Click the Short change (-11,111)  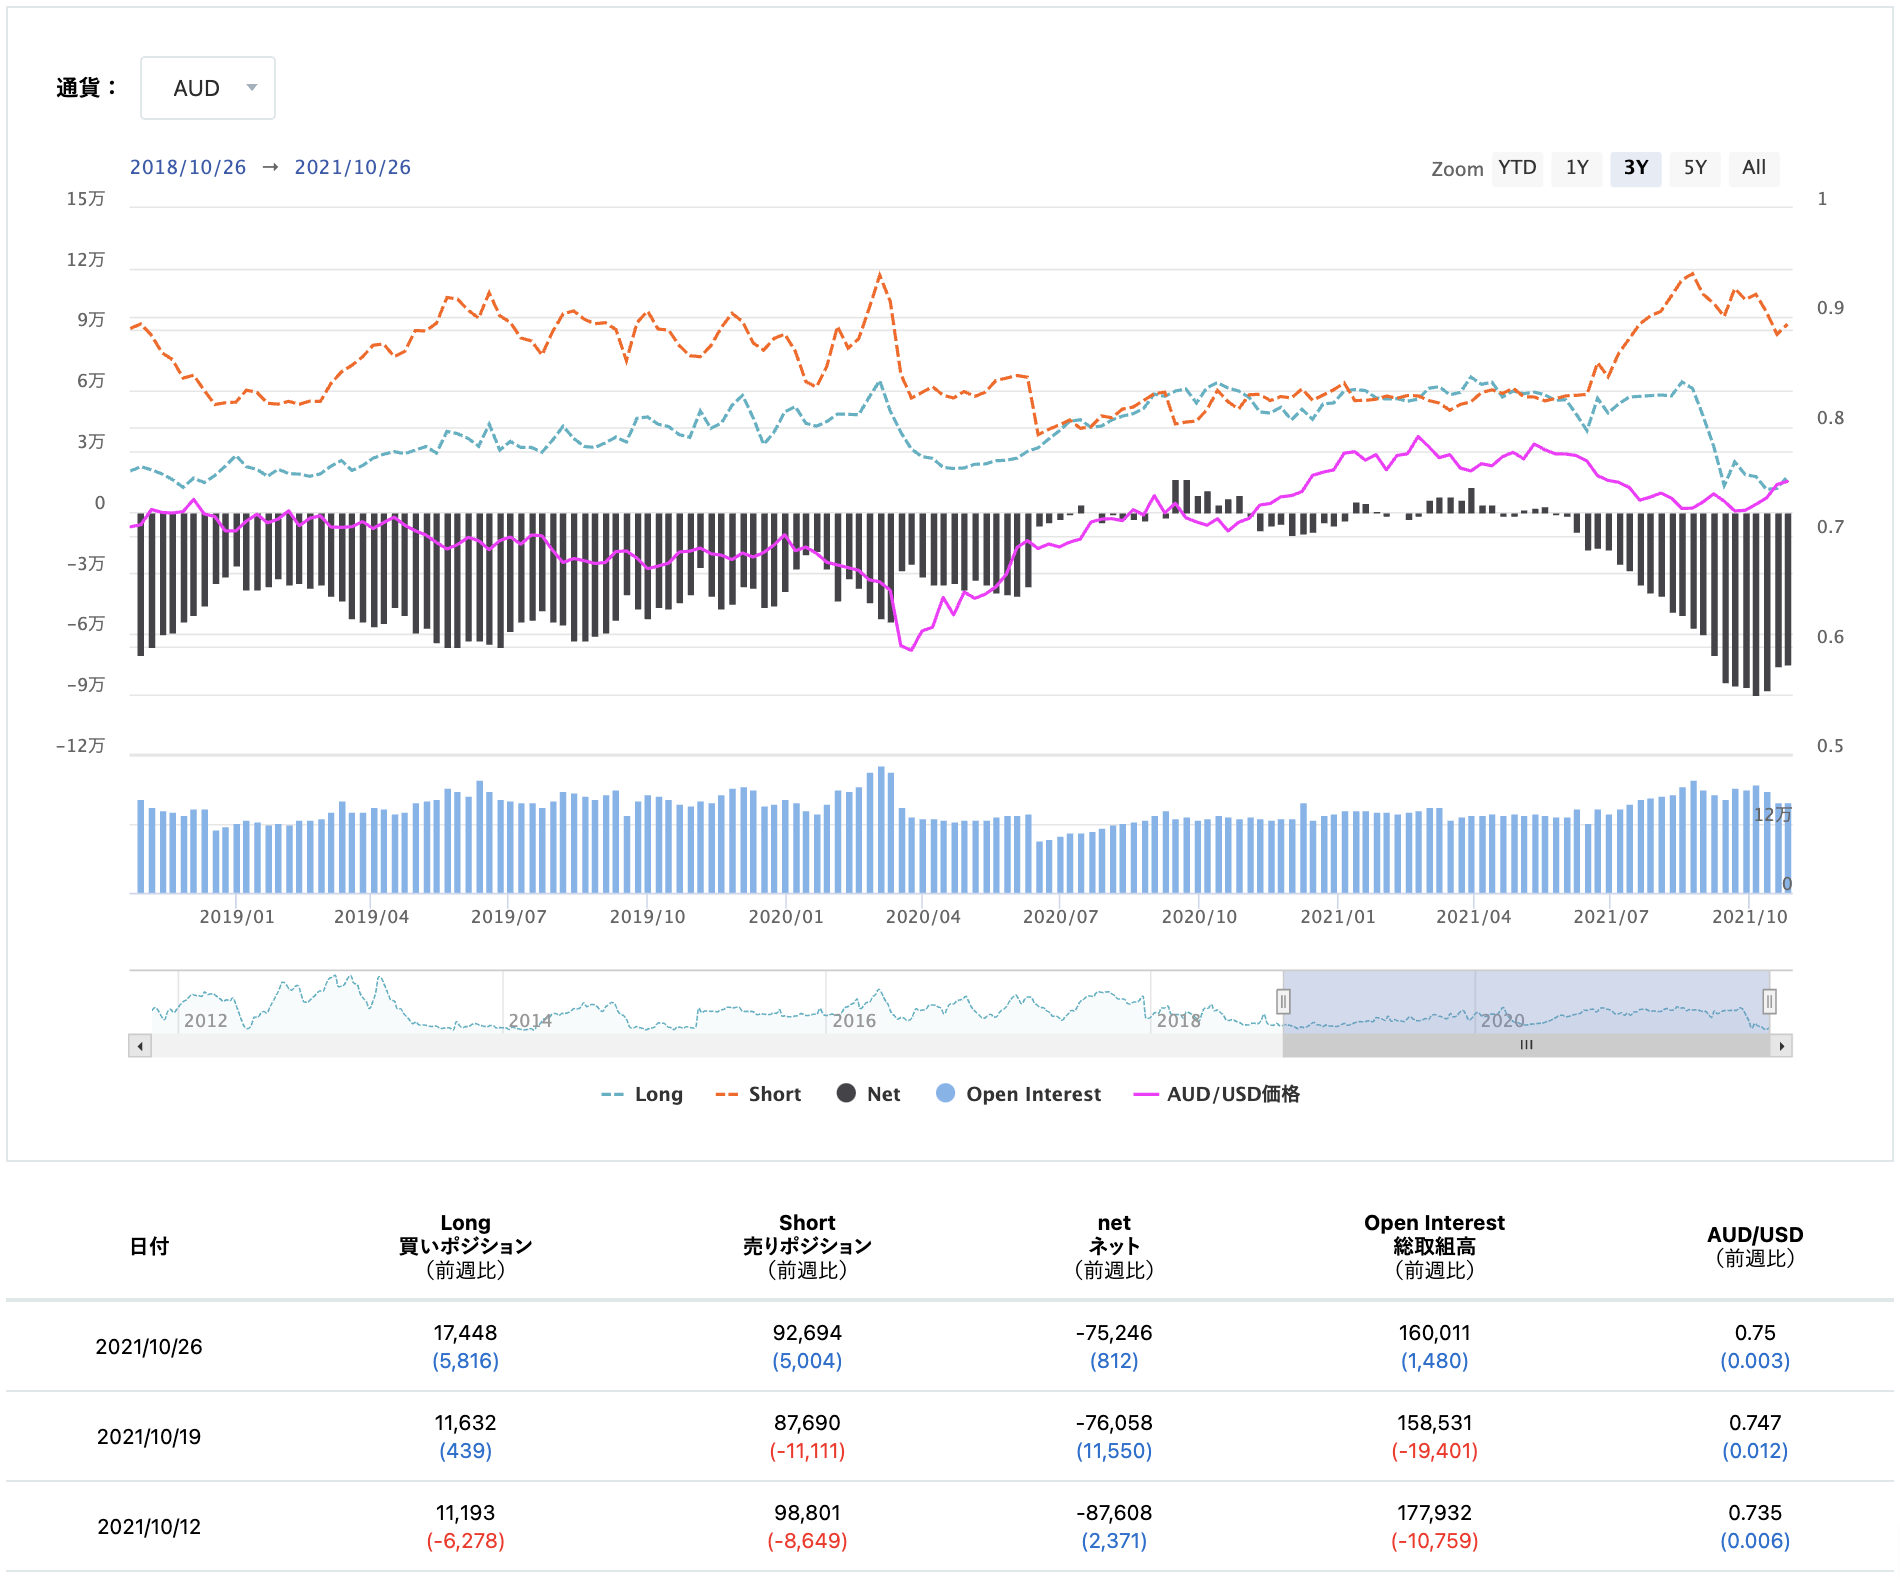pyautogui.click(x=807, y=1451)
